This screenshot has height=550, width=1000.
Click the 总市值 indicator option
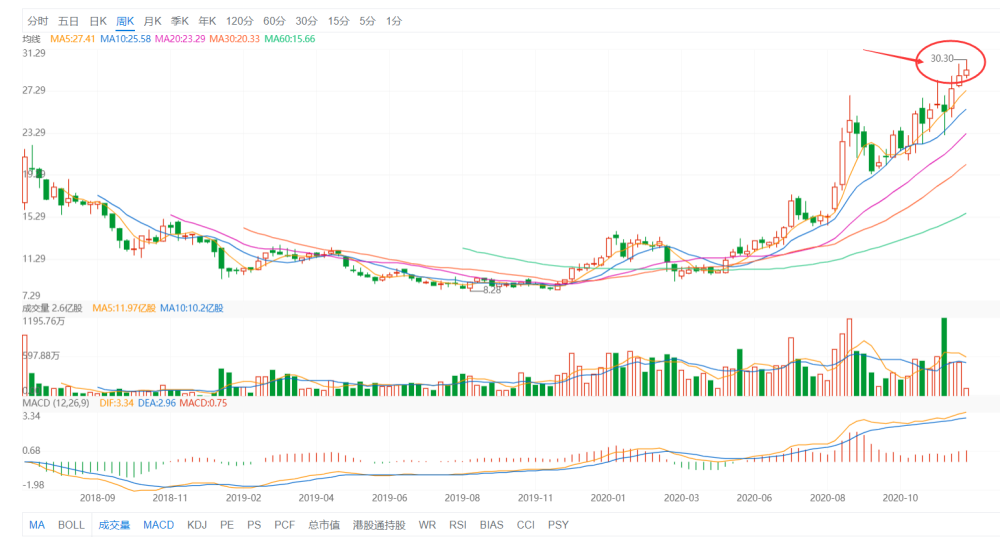(322, 524)
